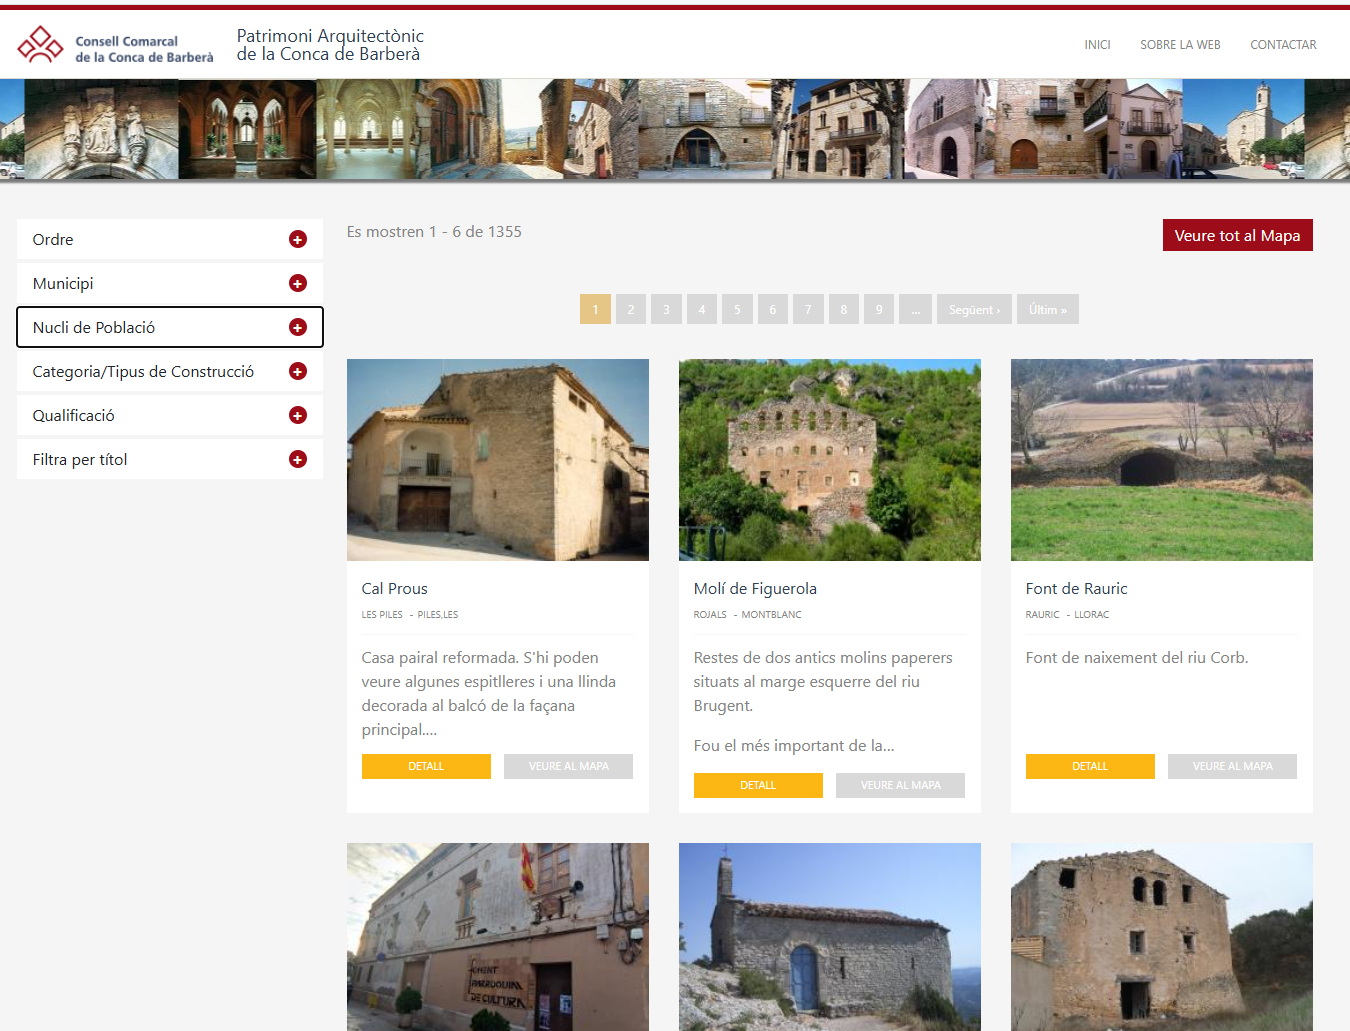This screenshot has width=1350, height=1031.
Task: Expand the Qualificació filter plus icon
Action: pyautogui.click(x=298, y=415)
